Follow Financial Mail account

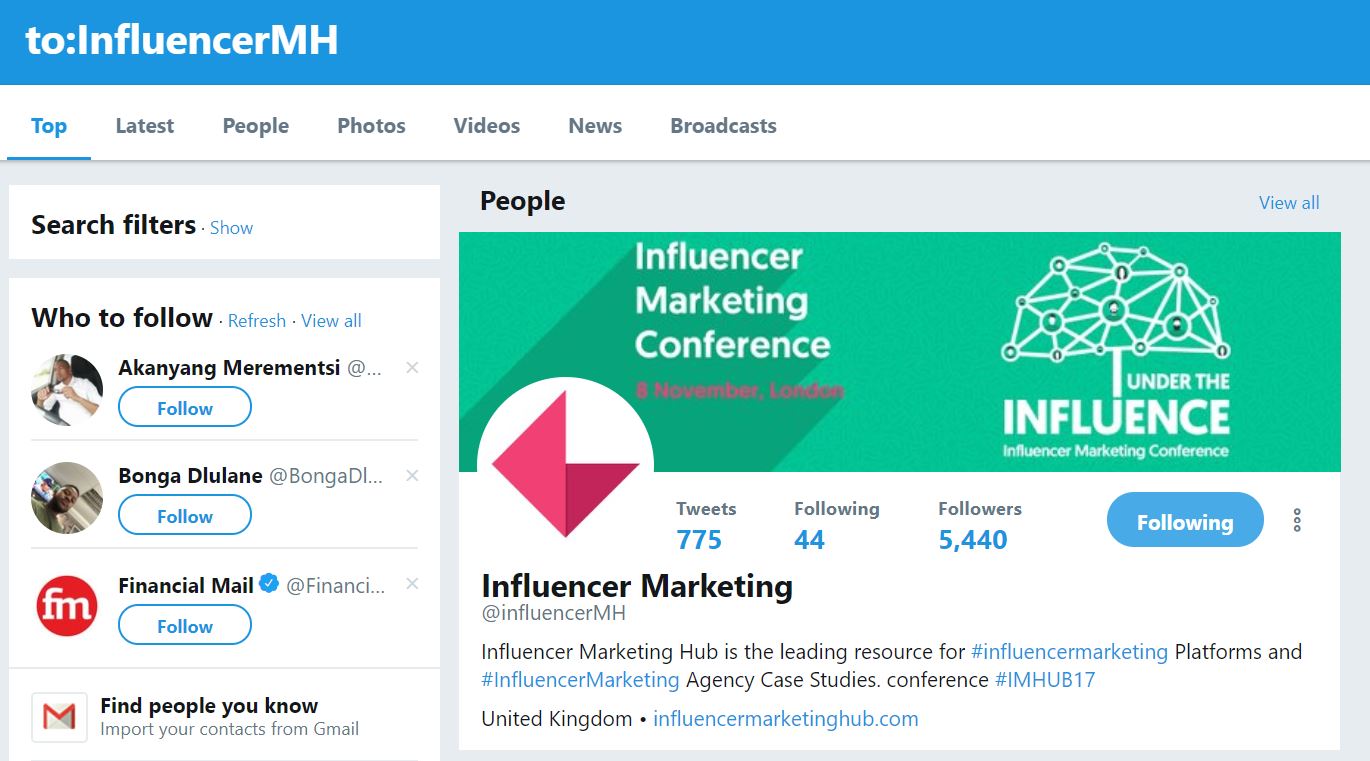185,626
